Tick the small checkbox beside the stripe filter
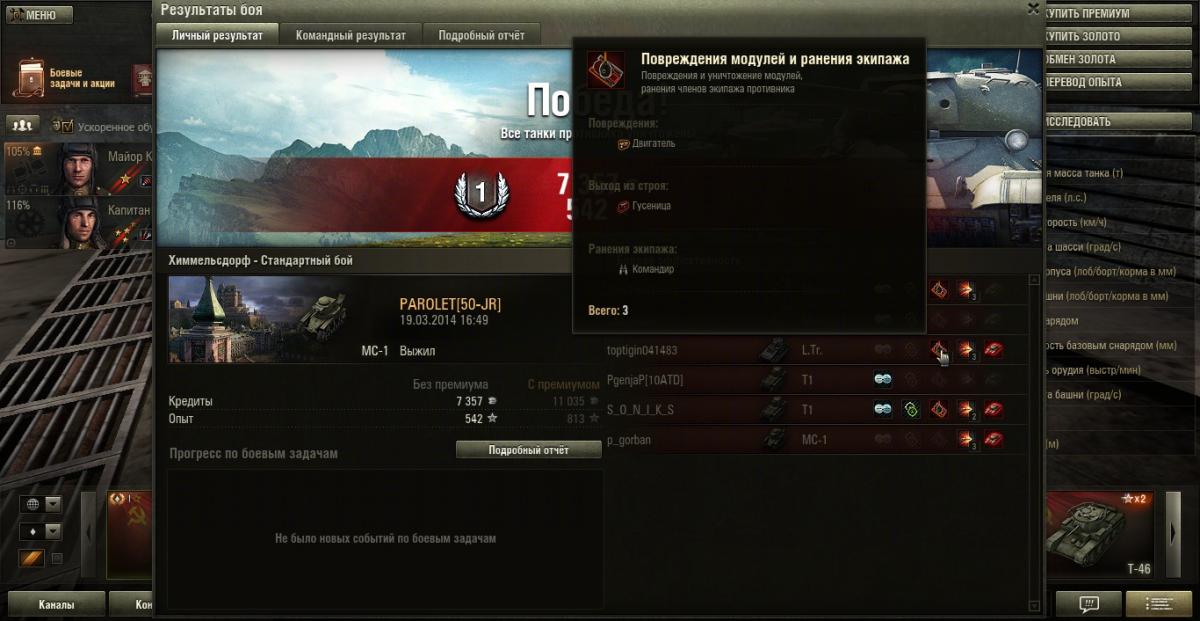 pos(57,558)
